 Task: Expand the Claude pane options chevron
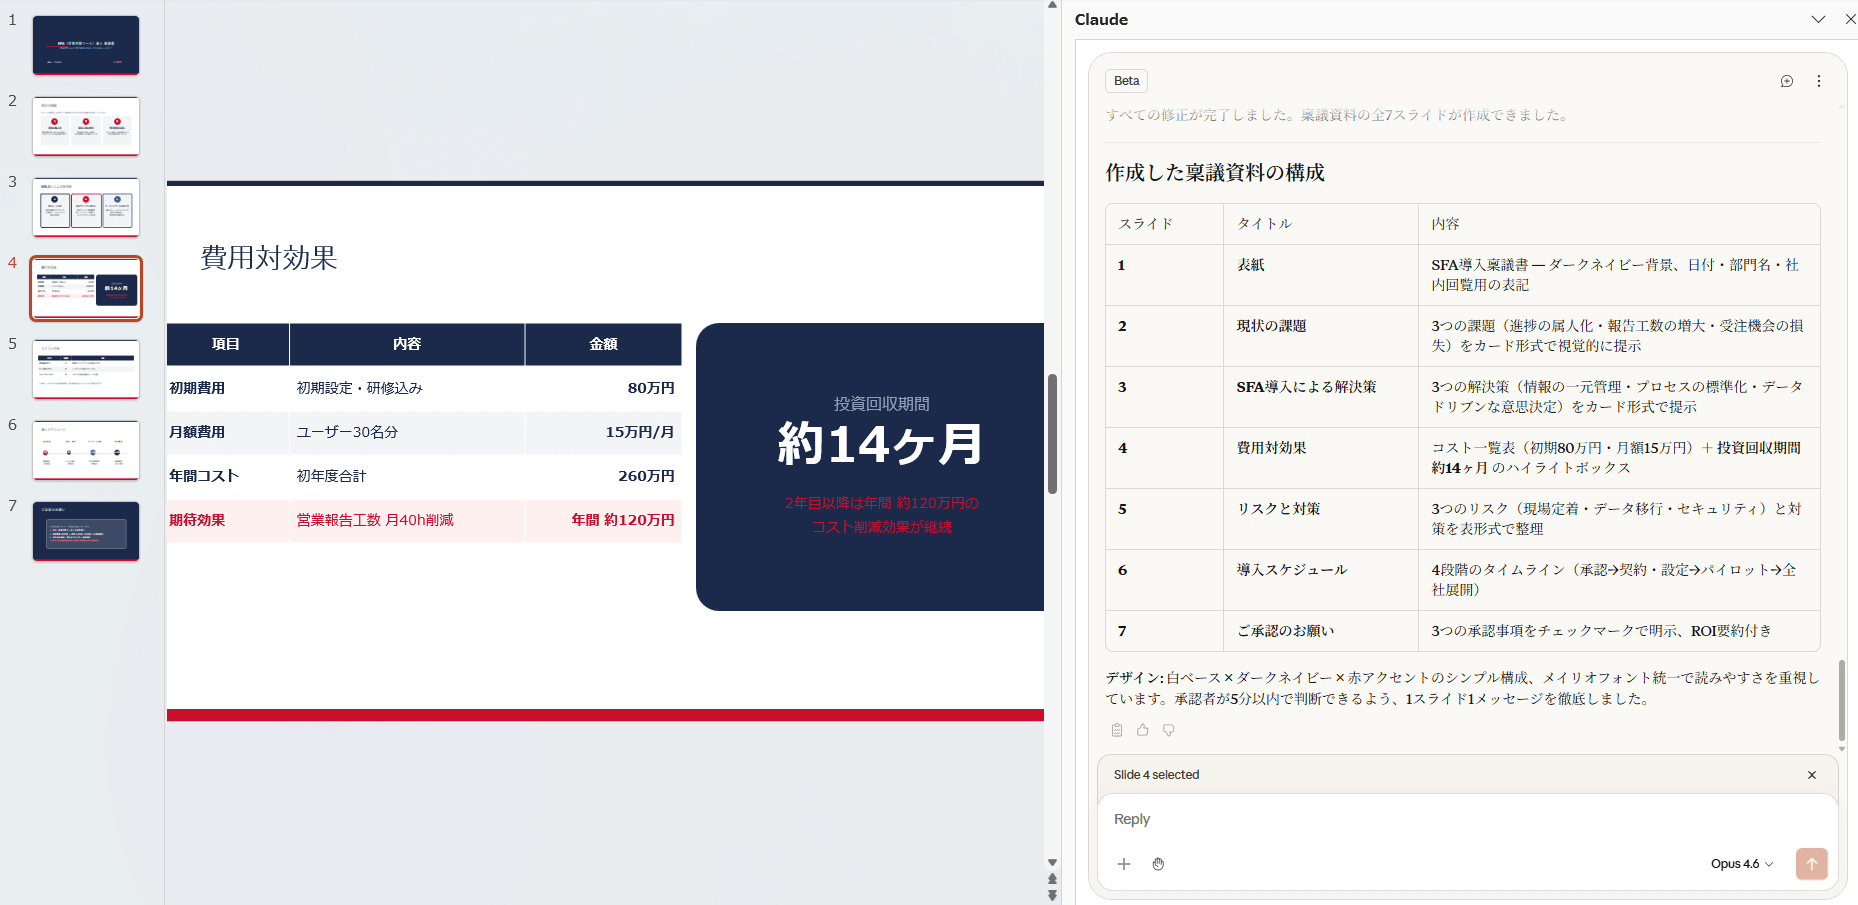[1818, 19]
